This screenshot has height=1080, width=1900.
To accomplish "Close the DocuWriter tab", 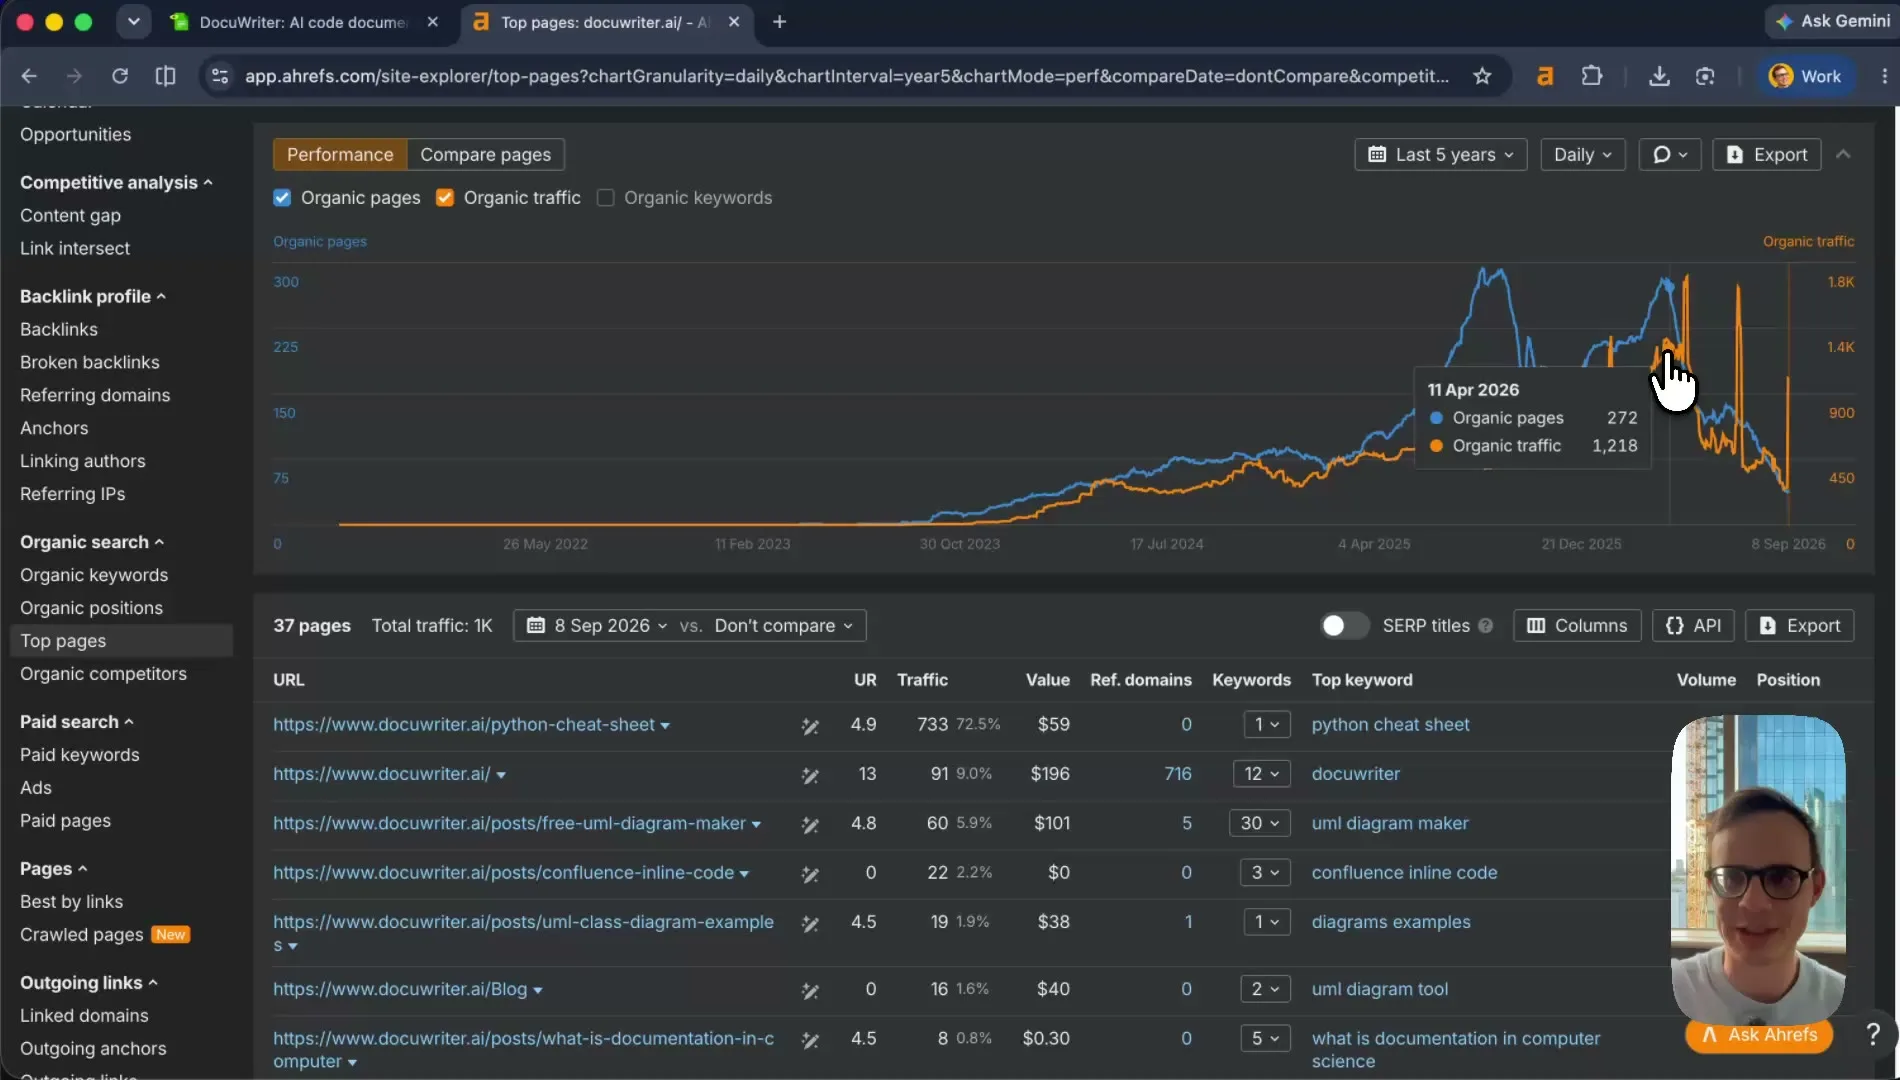I will (432, 22).
